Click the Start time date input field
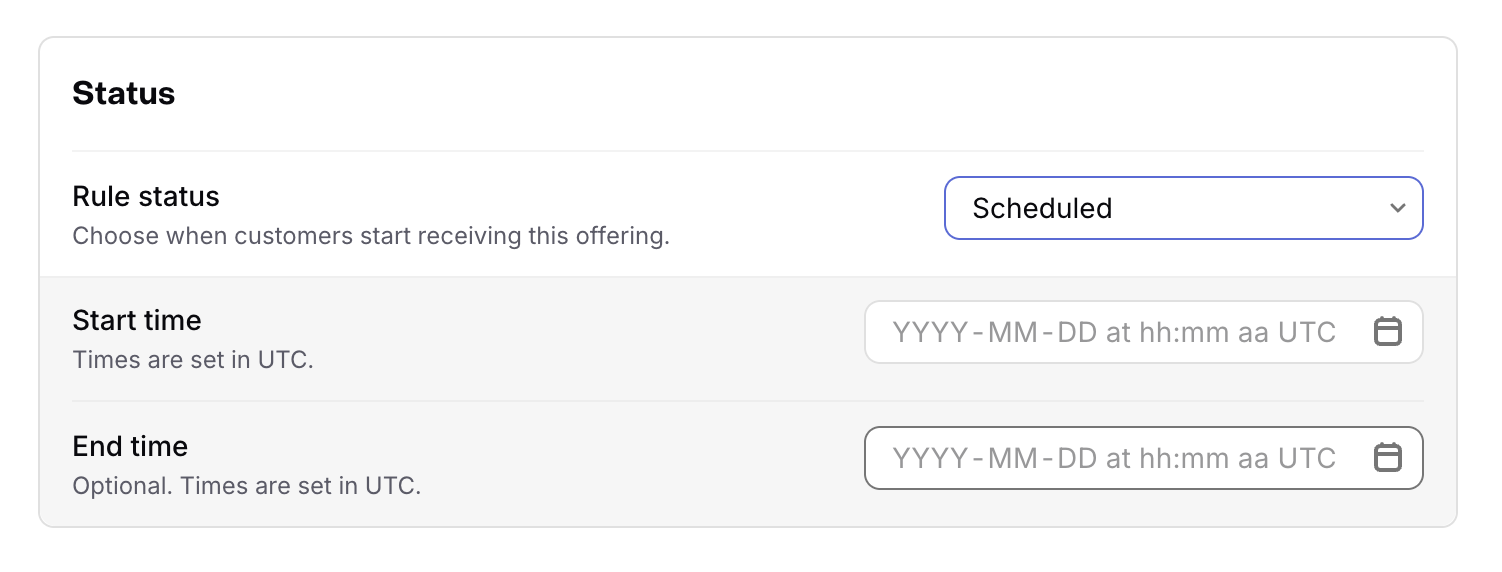 coord(1143,332)
